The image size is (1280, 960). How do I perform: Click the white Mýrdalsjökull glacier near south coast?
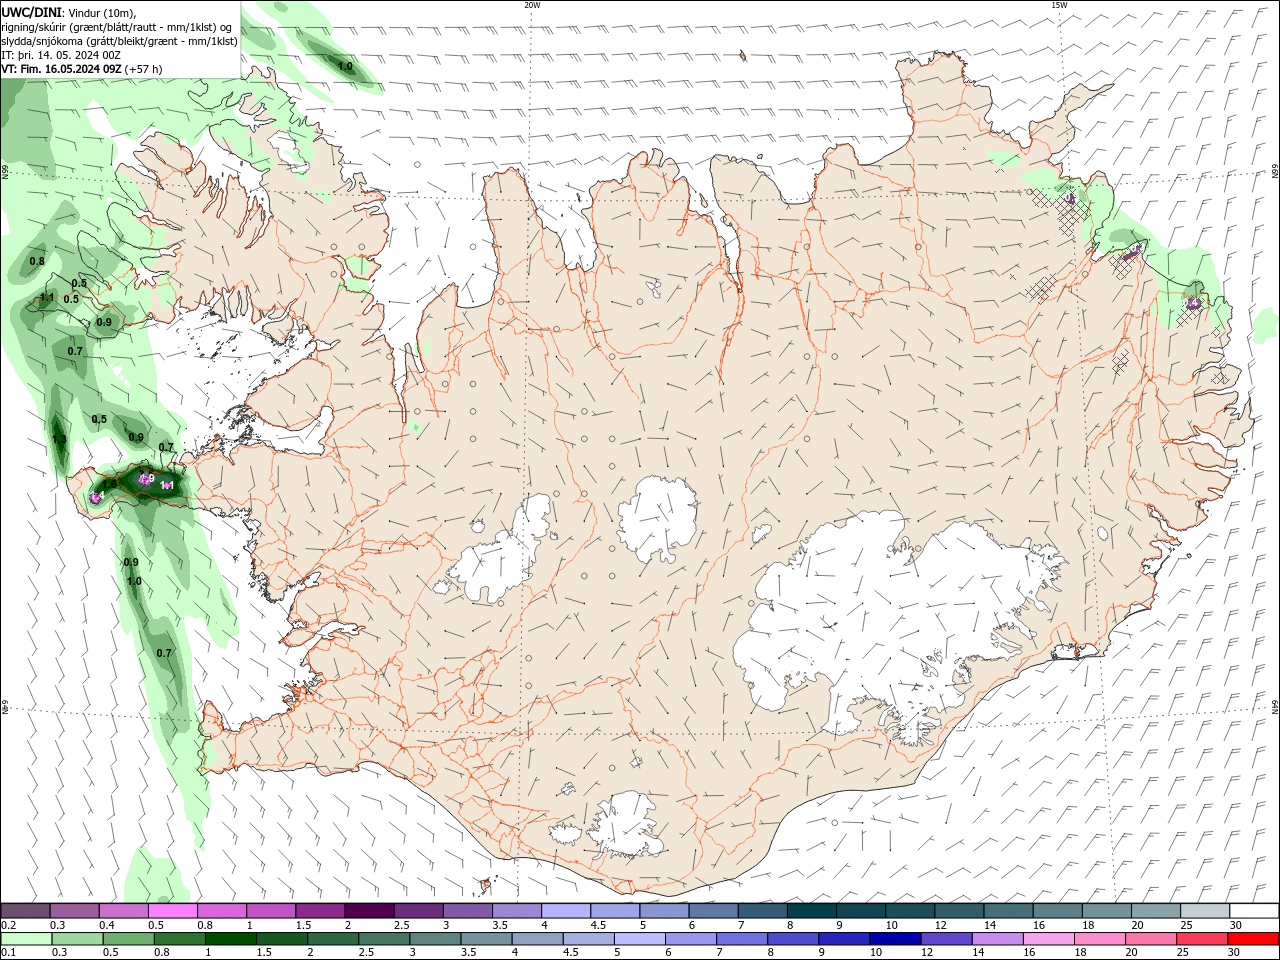point(627,825)
